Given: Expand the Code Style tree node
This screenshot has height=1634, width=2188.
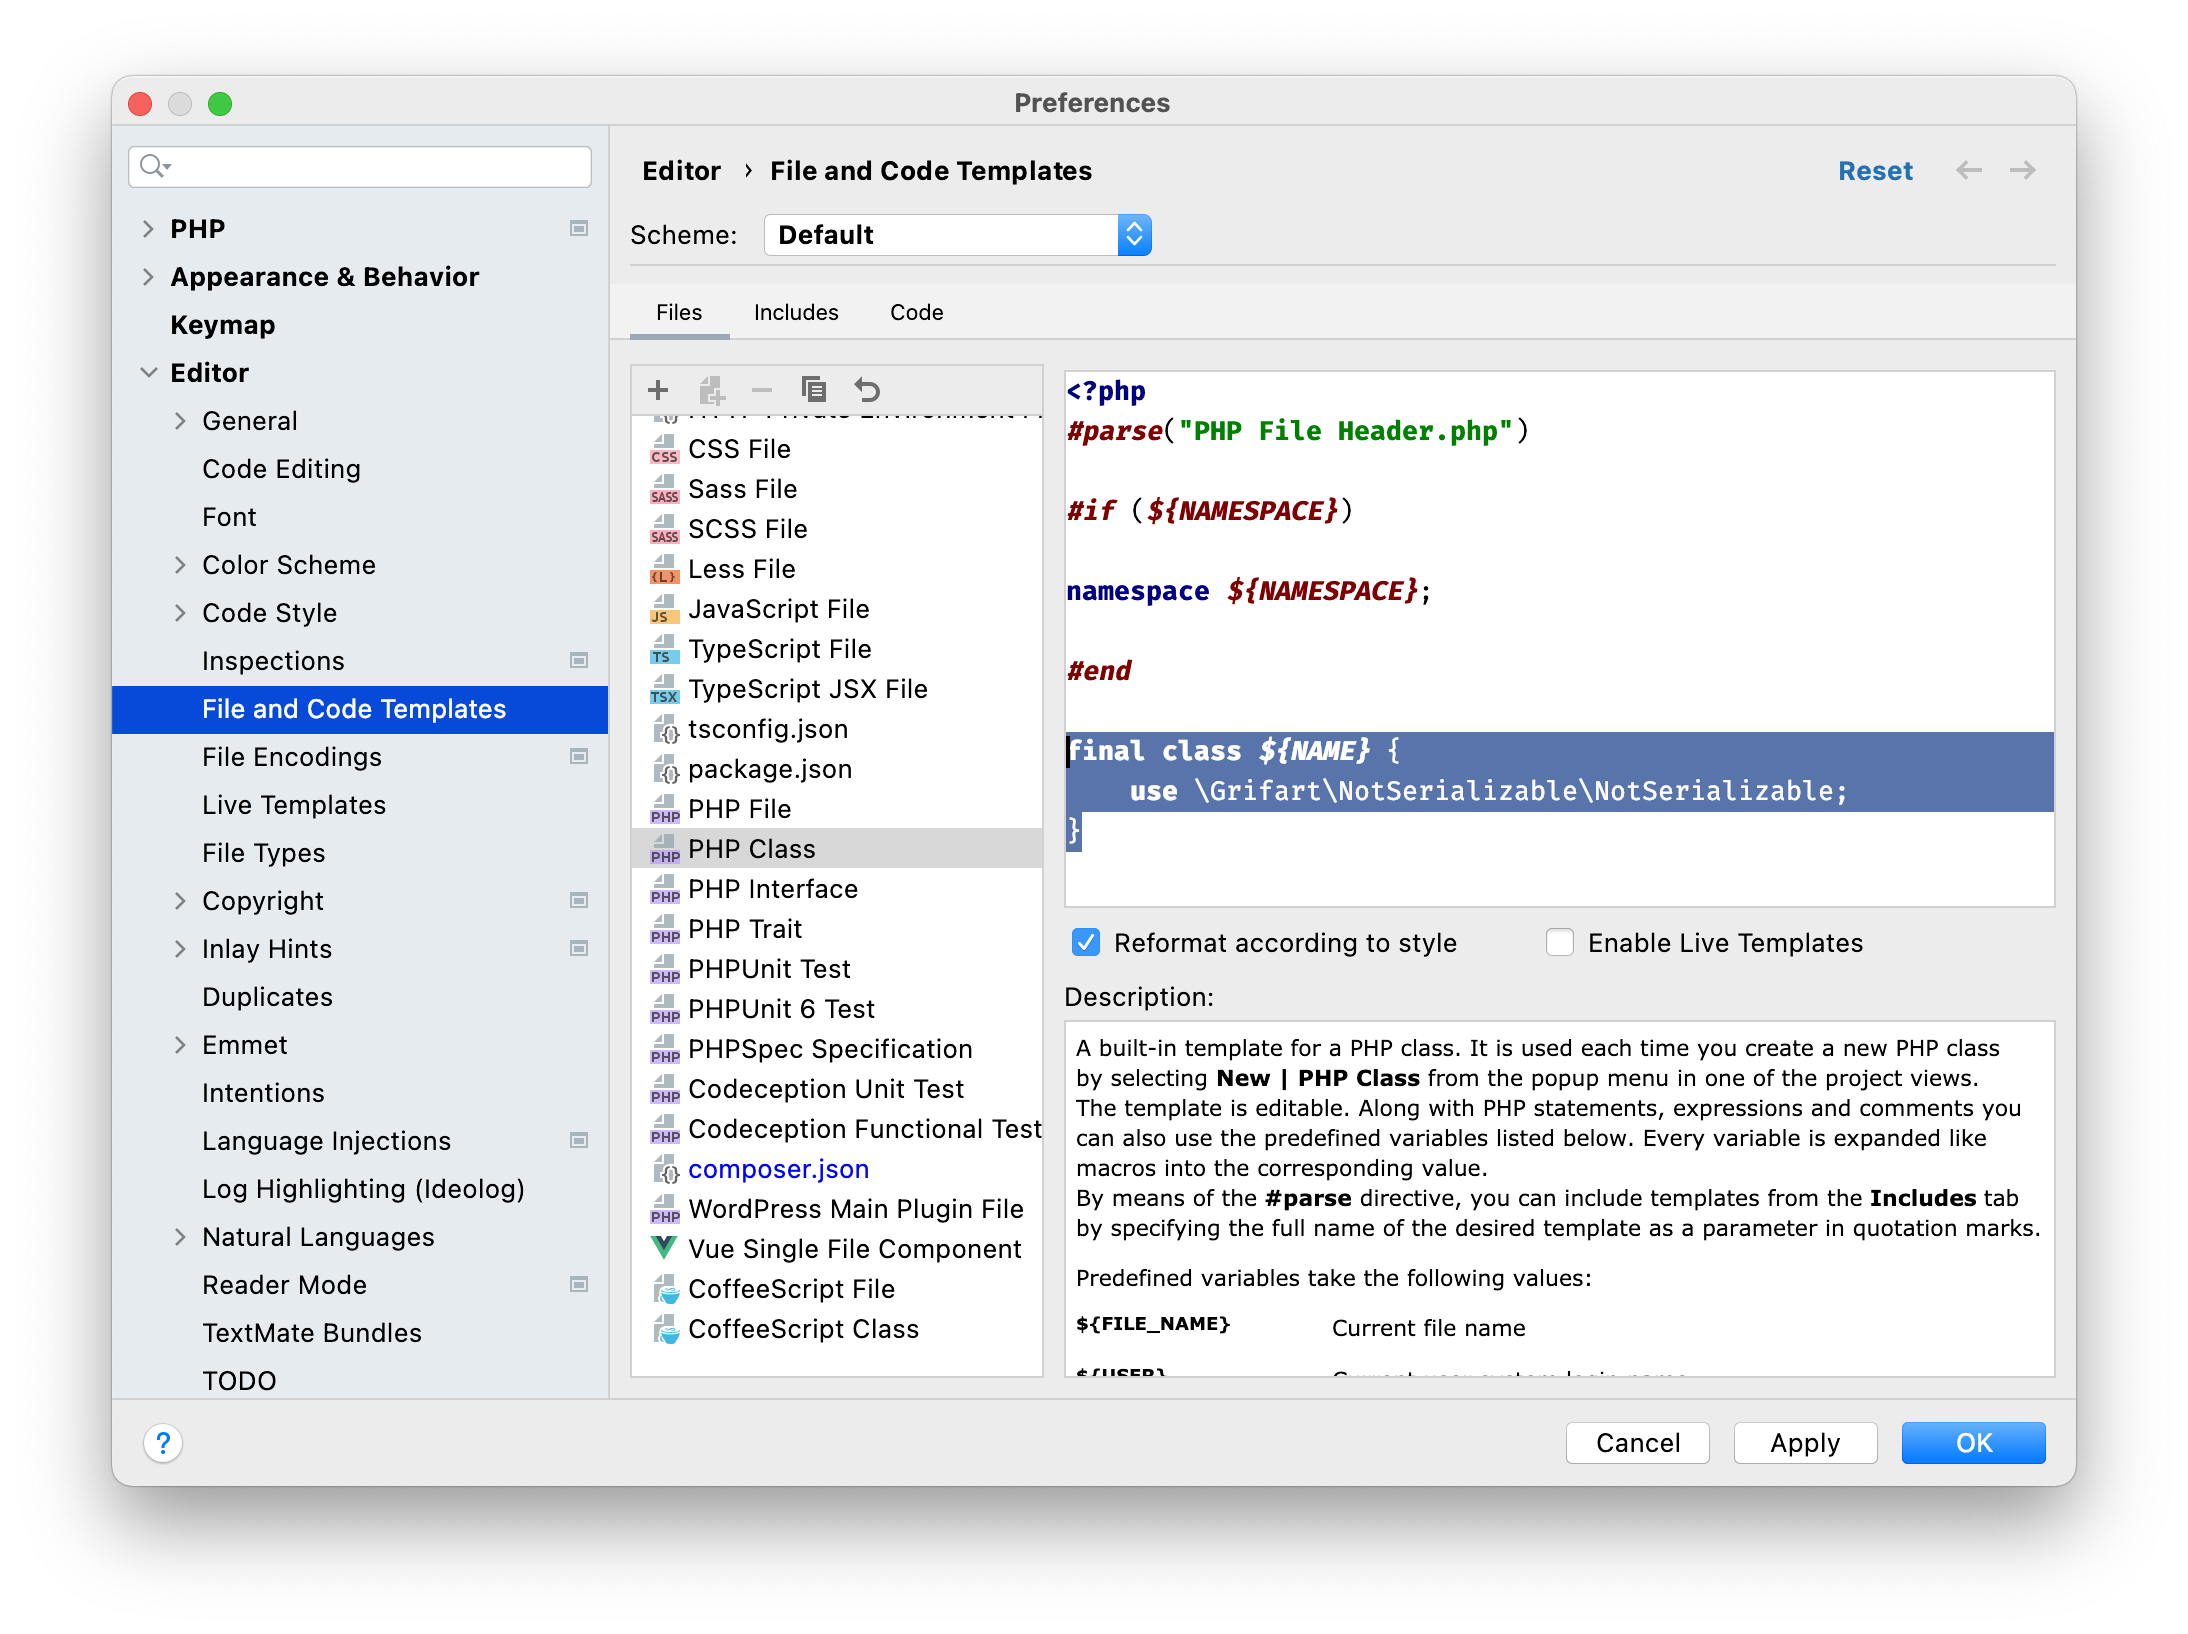Looking at the screenshot, I should pos(180,613).
